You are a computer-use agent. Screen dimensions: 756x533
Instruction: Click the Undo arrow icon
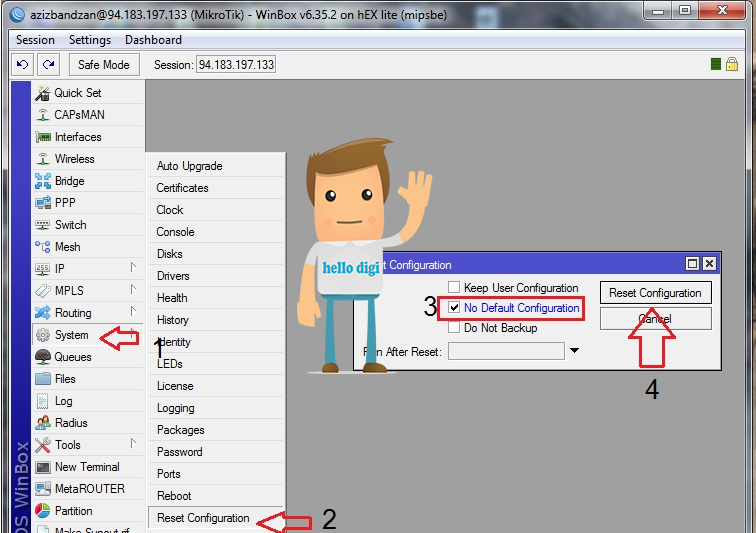click(x=22, y=64)
